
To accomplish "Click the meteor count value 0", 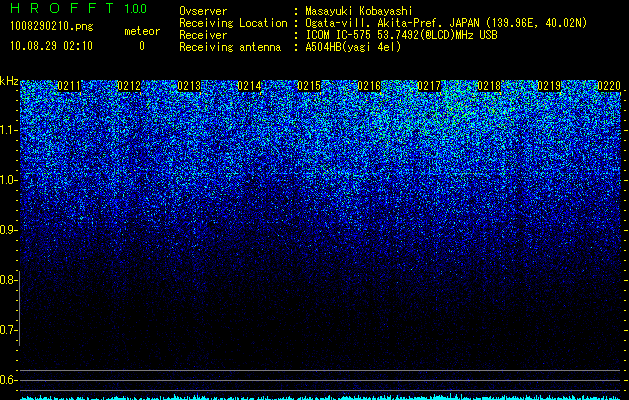I will coord(142,46).
